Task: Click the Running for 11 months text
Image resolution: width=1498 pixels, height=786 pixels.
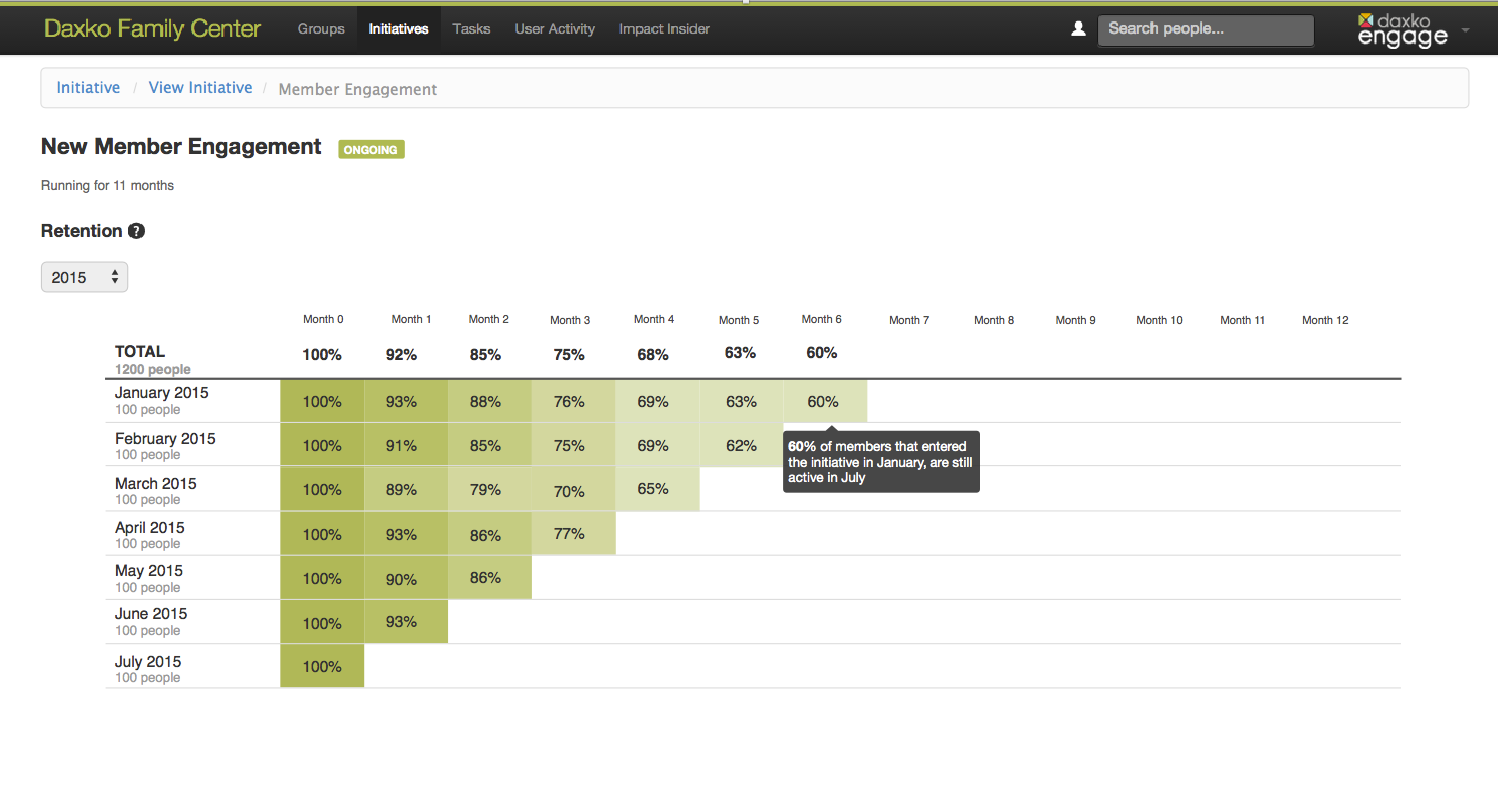Action: [x=107, y=186]
